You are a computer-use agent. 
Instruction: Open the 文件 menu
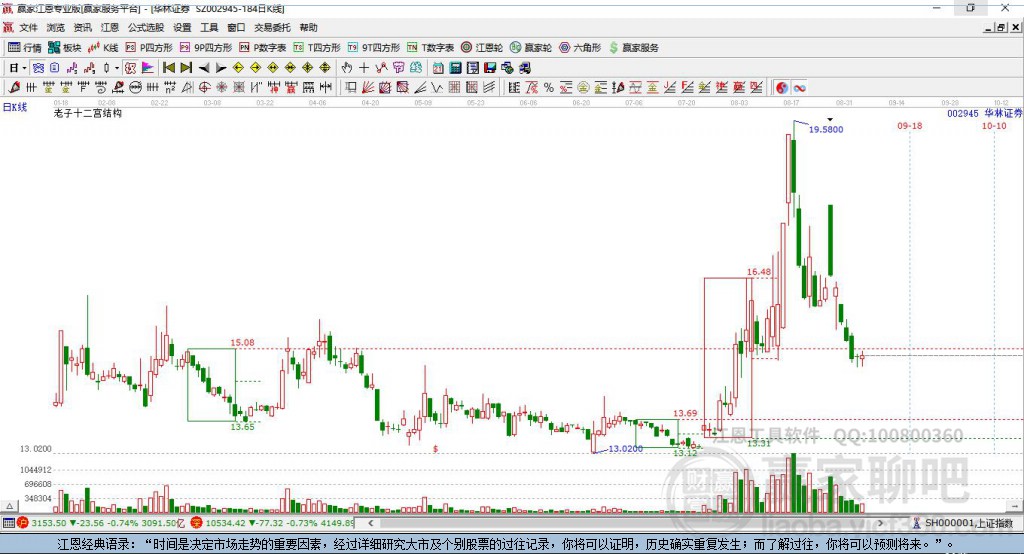tap(29, 27)
